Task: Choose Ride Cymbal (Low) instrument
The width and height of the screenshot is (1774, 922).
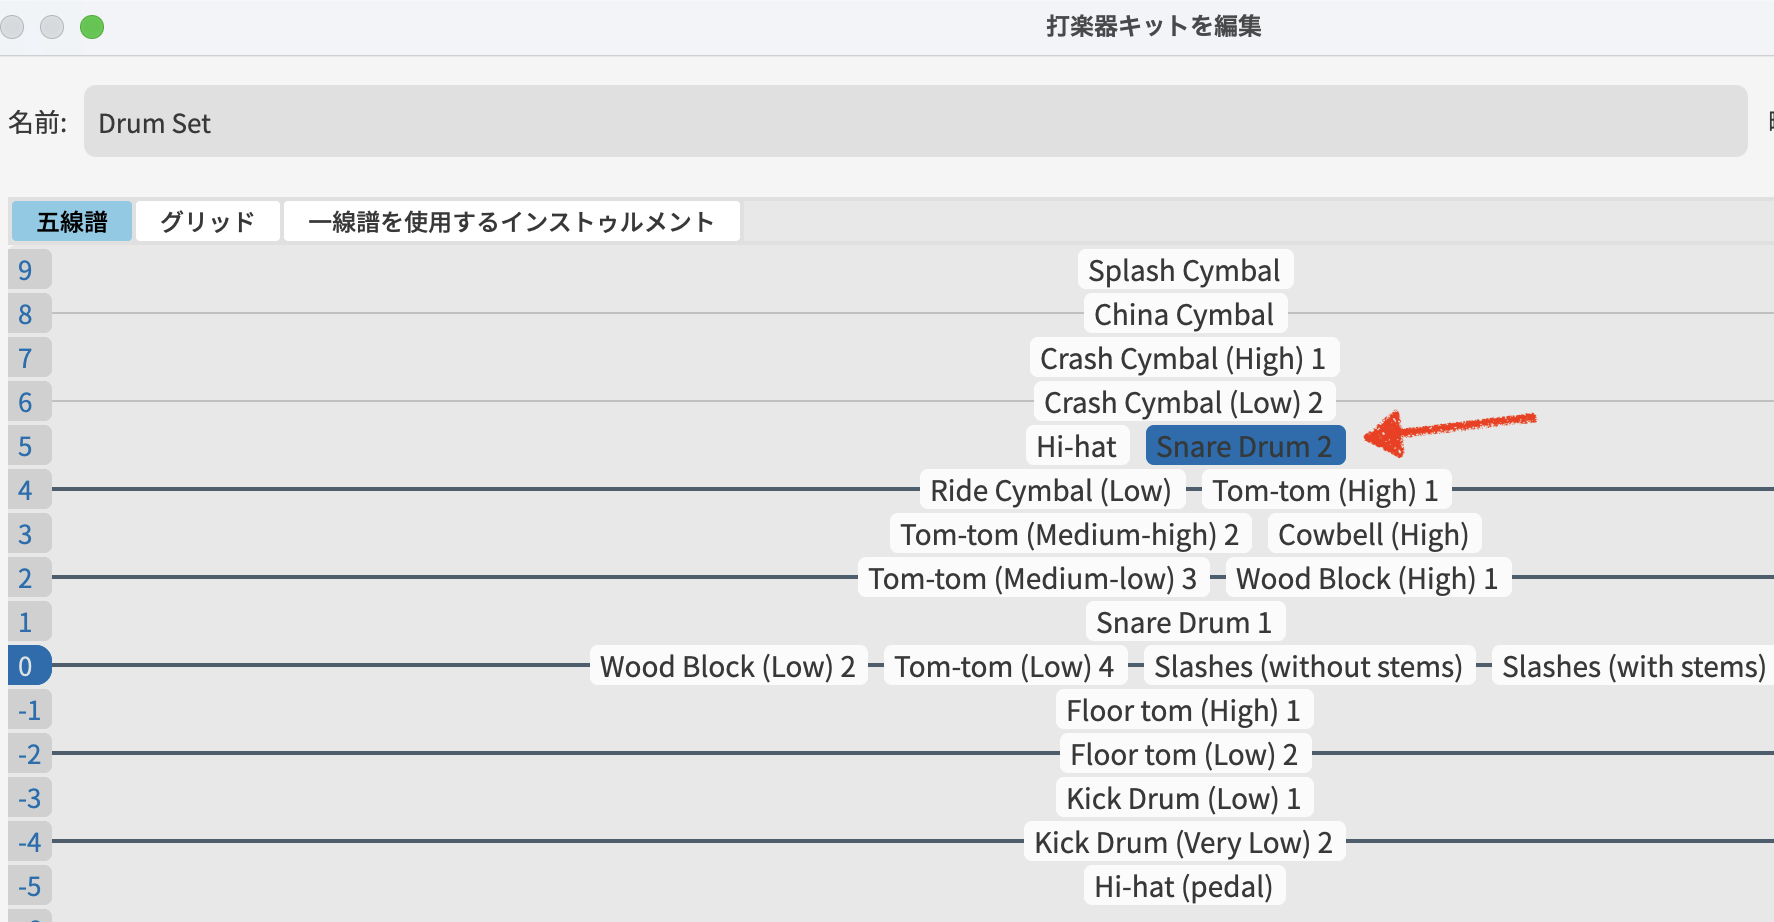Action: [1051, 490]
